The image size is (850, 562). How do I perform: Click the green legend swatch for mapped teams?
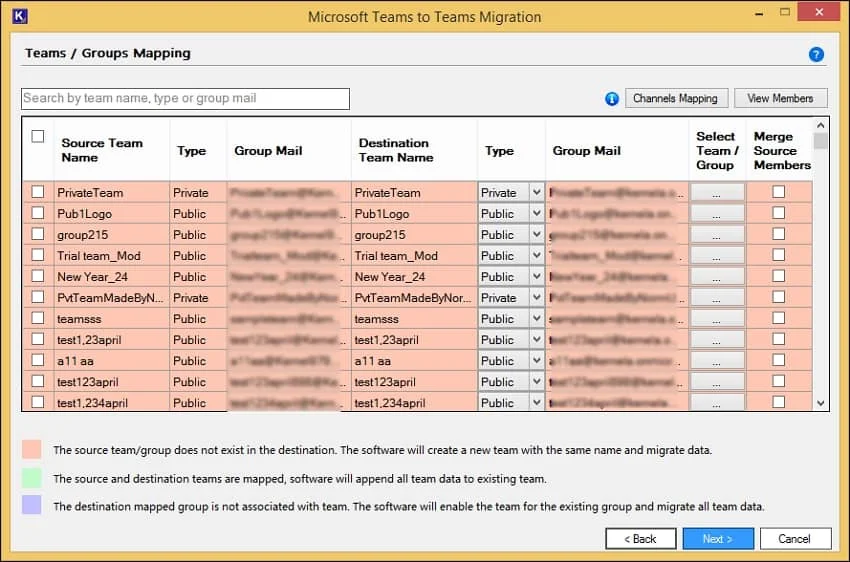[32, 478]
